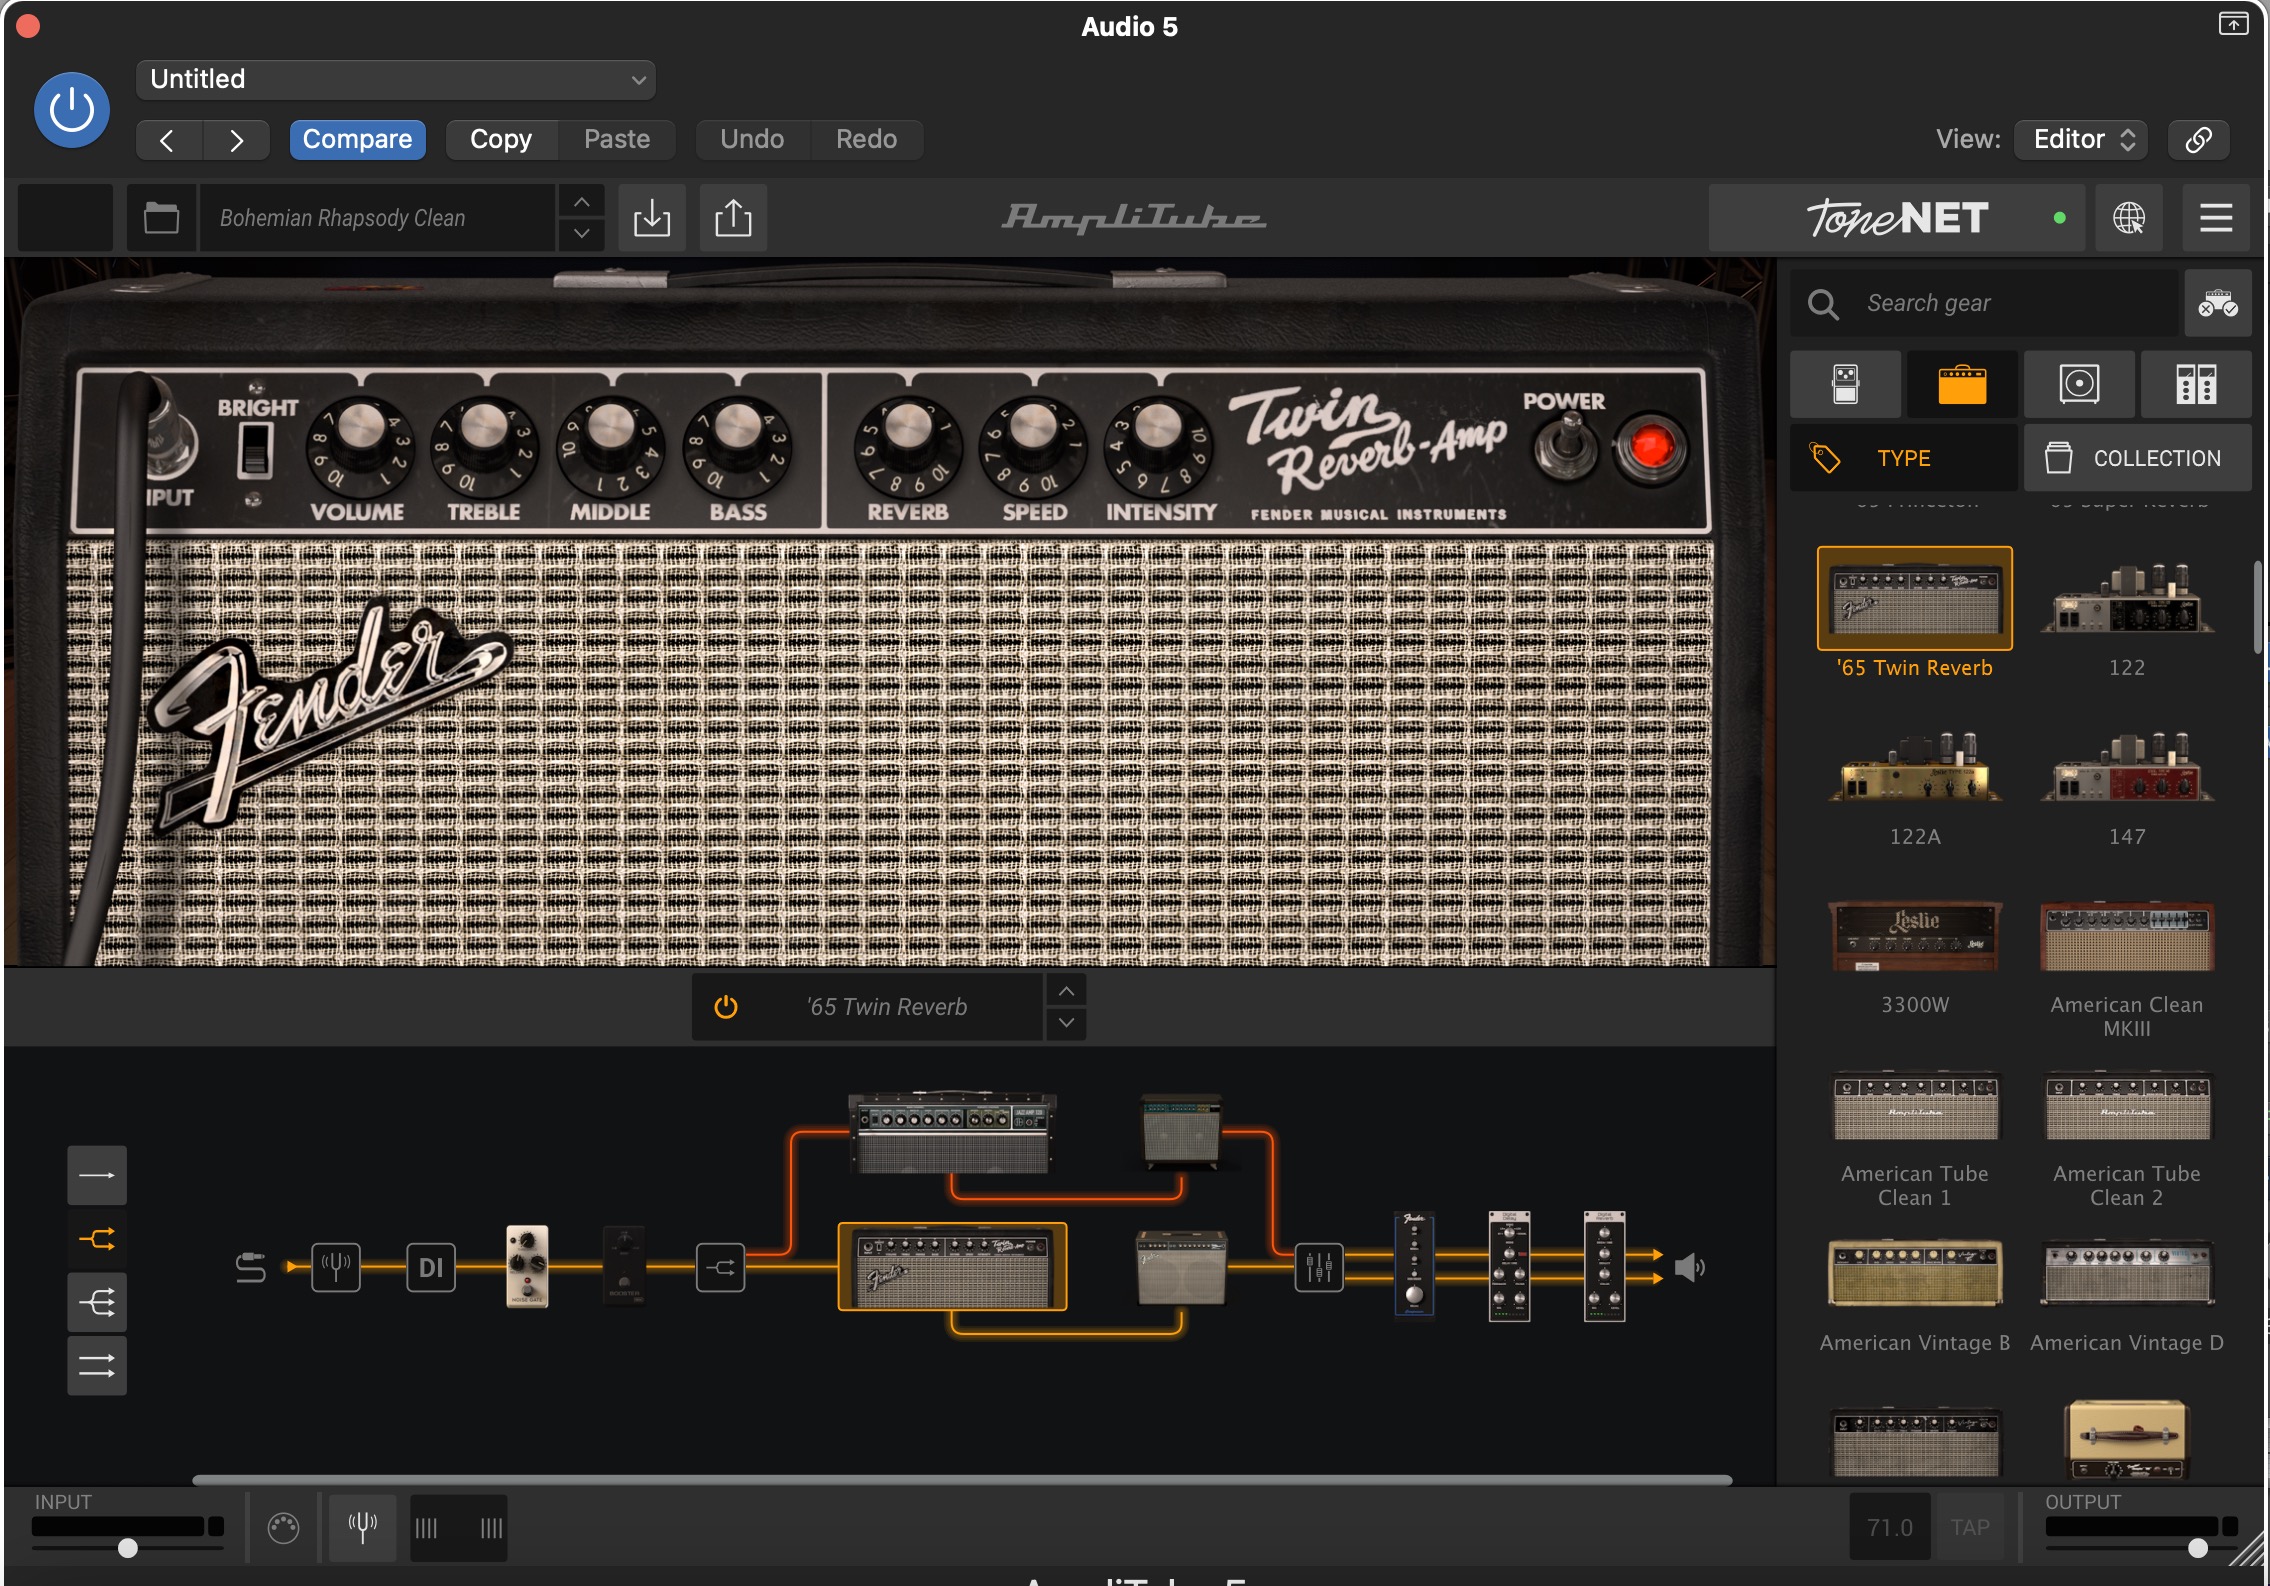Click the mixer block in signal chain
This screenshot has height=1586, width=2270.
coord(1319,1267)
